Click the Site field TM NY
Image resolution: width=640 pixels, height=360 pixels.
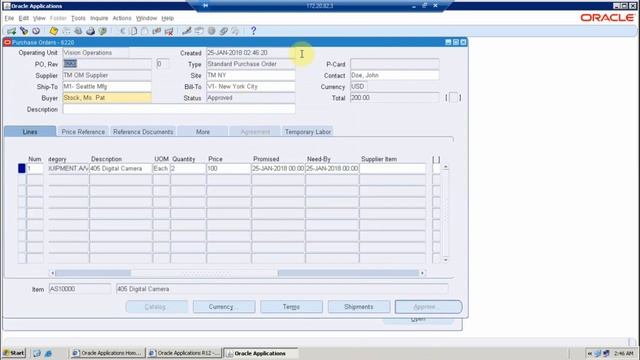(251, 76)
